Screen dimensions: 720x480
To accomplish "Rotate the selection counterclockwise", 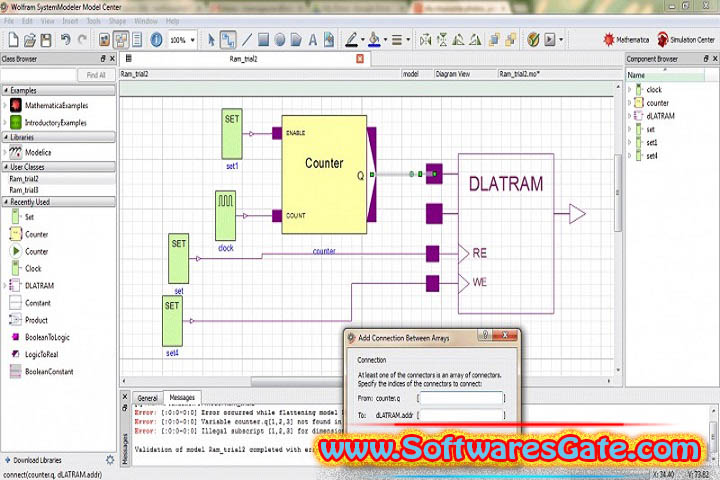I will [458, 40].
